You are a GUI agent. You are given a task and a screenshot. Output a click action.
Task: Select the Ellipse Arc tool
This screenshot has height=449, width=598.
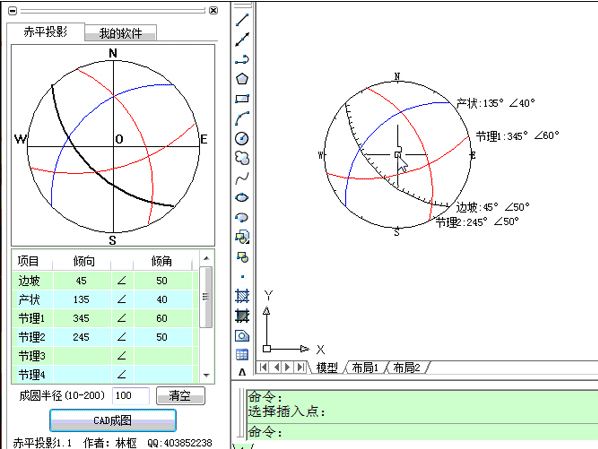tap(242, 217)
